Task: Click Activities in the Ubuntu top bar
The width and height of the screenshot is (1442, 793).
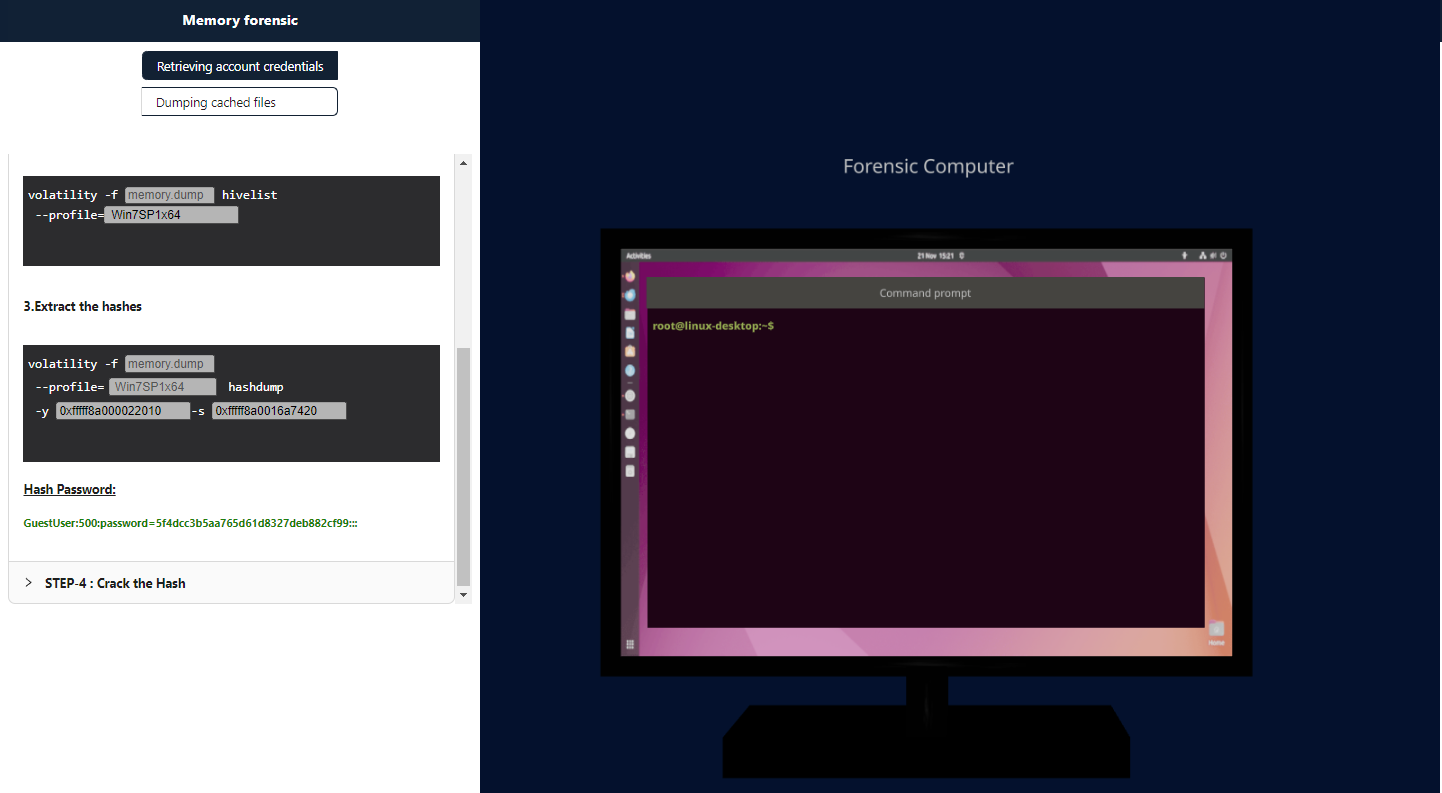Action: pos(638,256)
